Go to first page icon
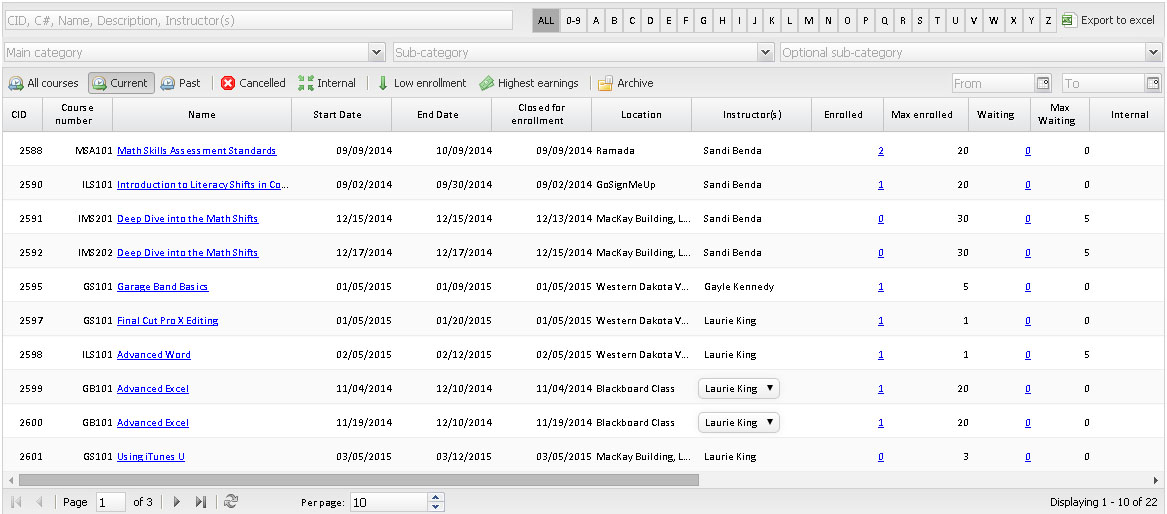Screen dimensions: 1167x514 (16, 502)
